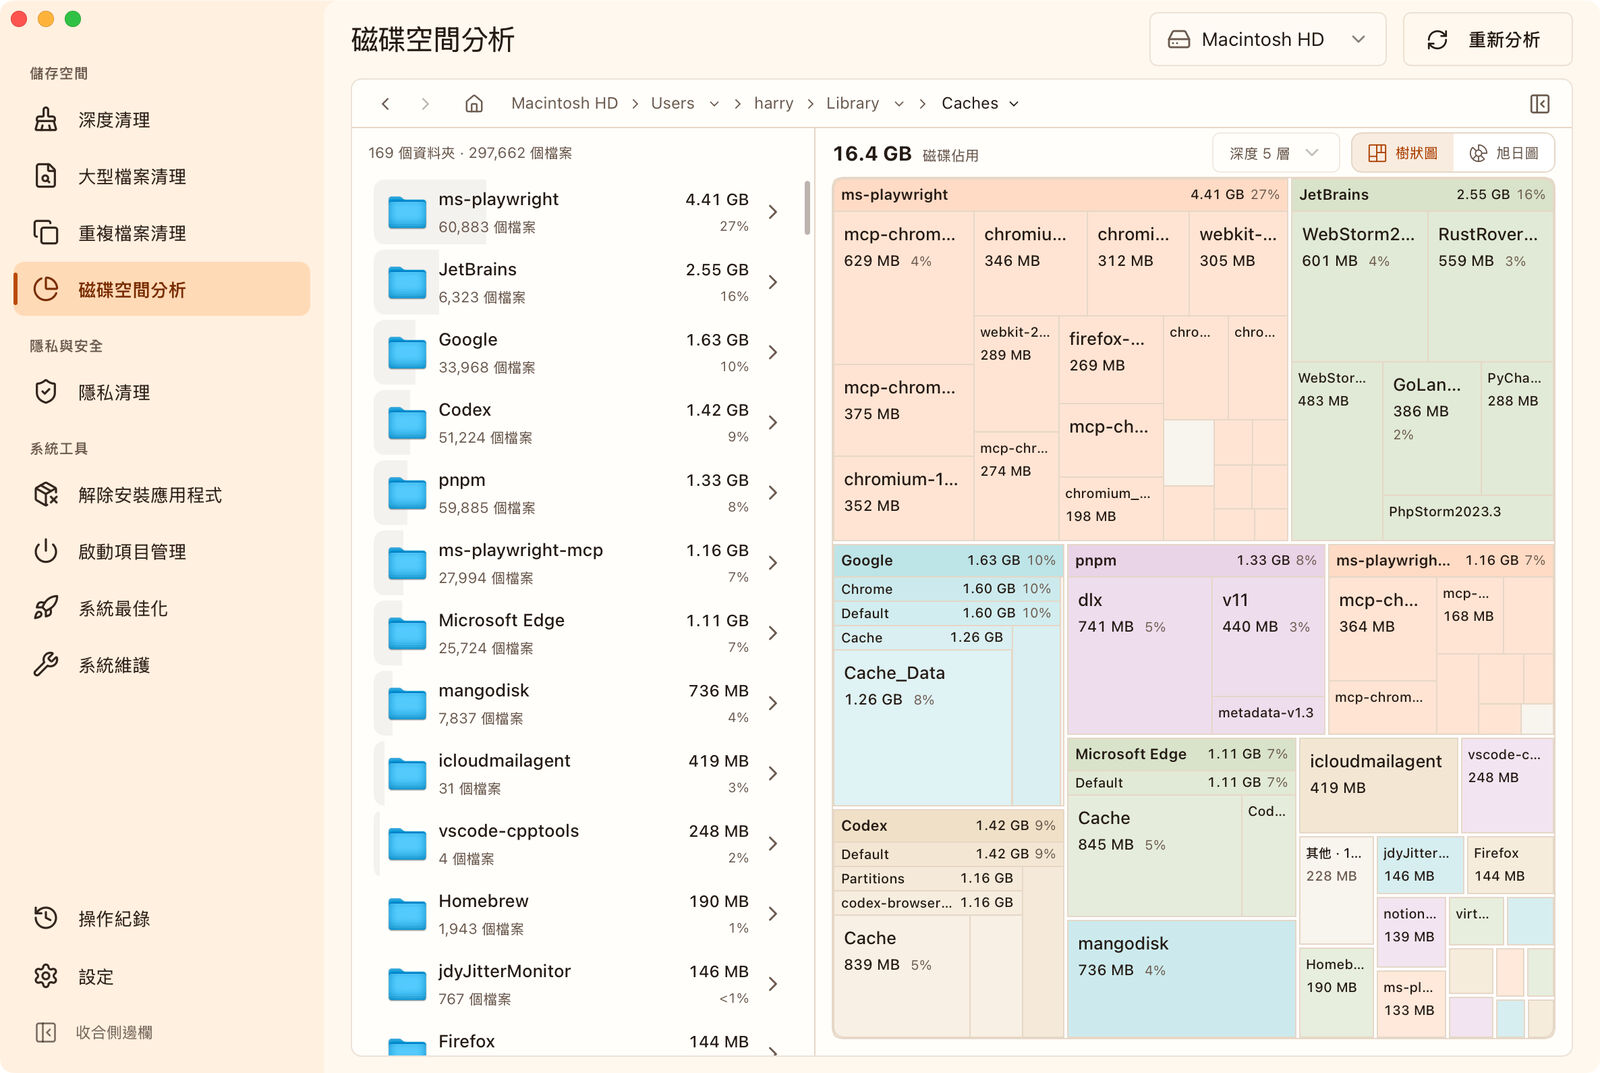
Task: Switch to 樹狀圖 view
Action: pyautogui.click(x=1403, y=153)
